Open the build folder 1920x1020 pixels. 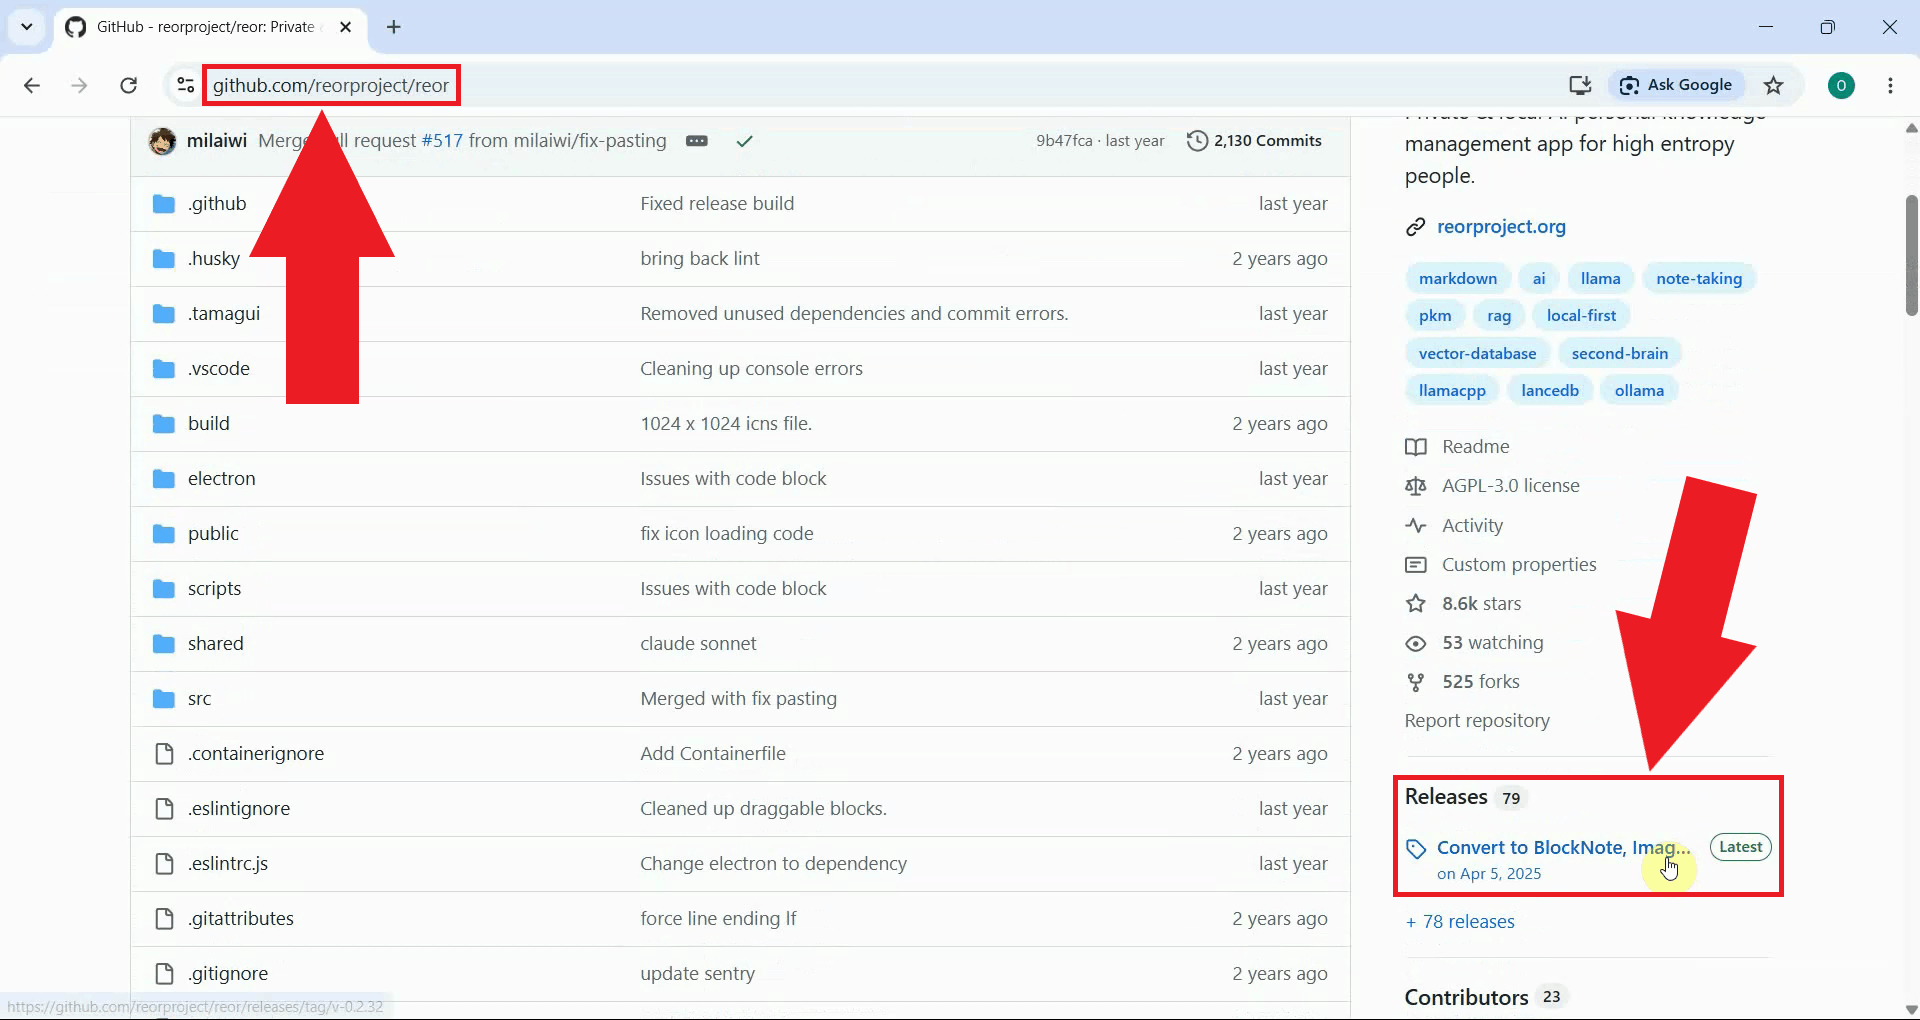pos(209,424)
